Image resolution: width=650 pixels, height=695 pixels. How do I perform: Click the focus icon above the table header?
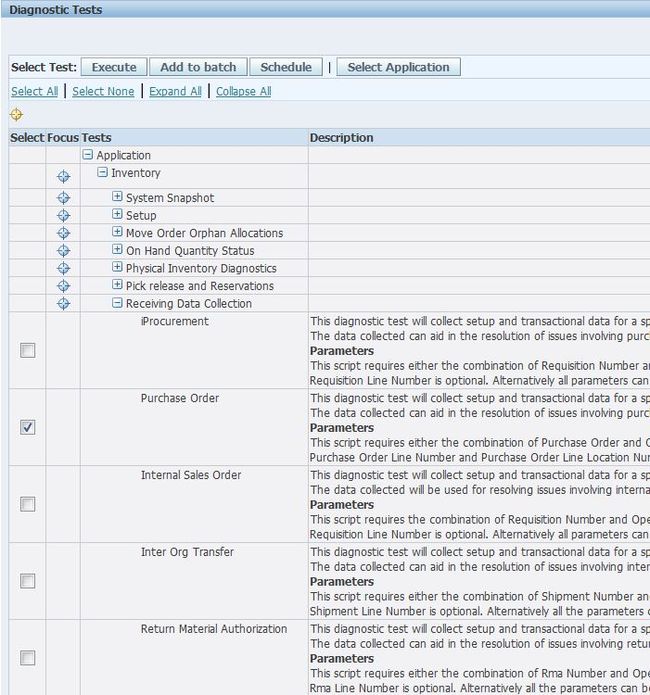16,115
